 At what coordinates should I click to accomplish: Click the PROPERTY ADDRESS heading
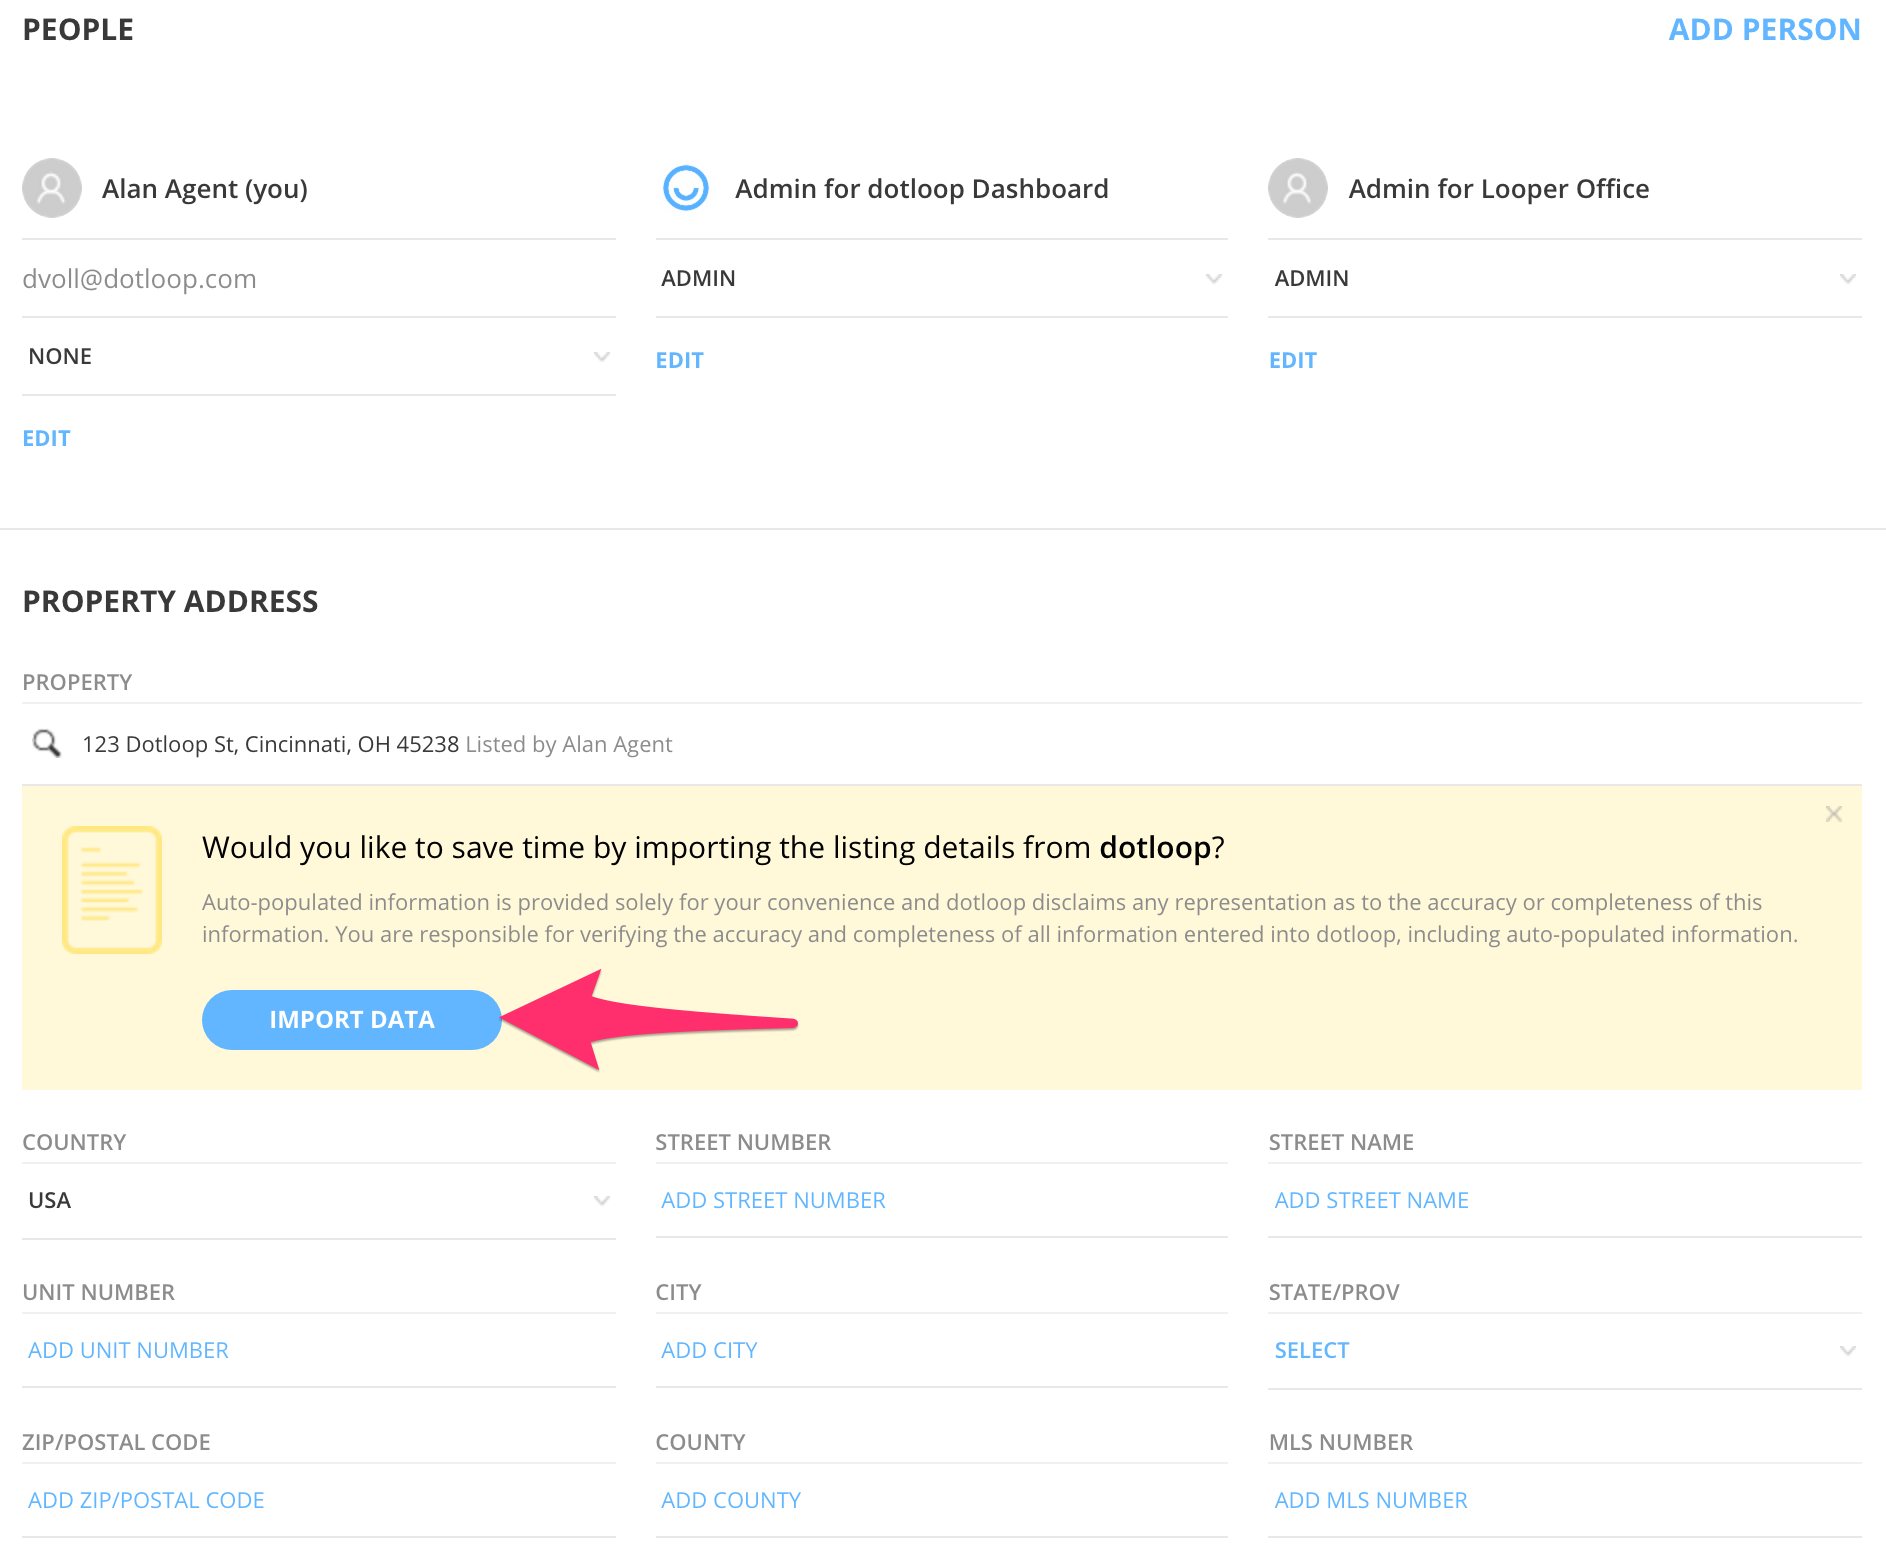tap(170, 602)
